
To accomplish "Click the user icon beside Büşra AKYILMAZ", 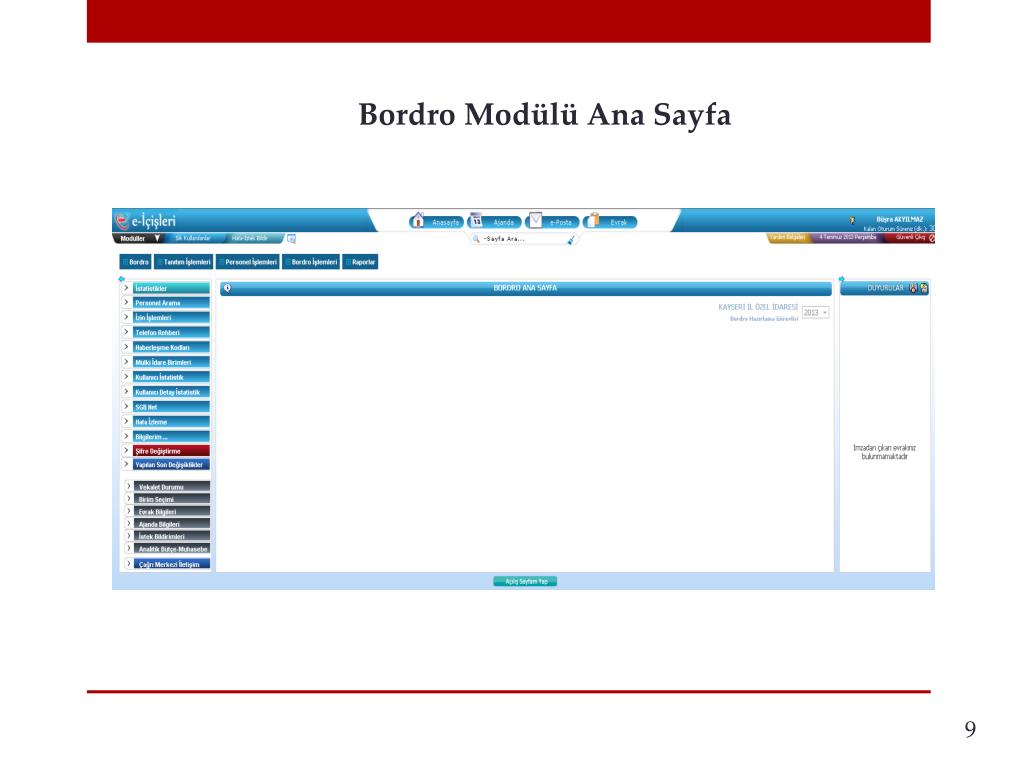I will [x=852, y=220].
